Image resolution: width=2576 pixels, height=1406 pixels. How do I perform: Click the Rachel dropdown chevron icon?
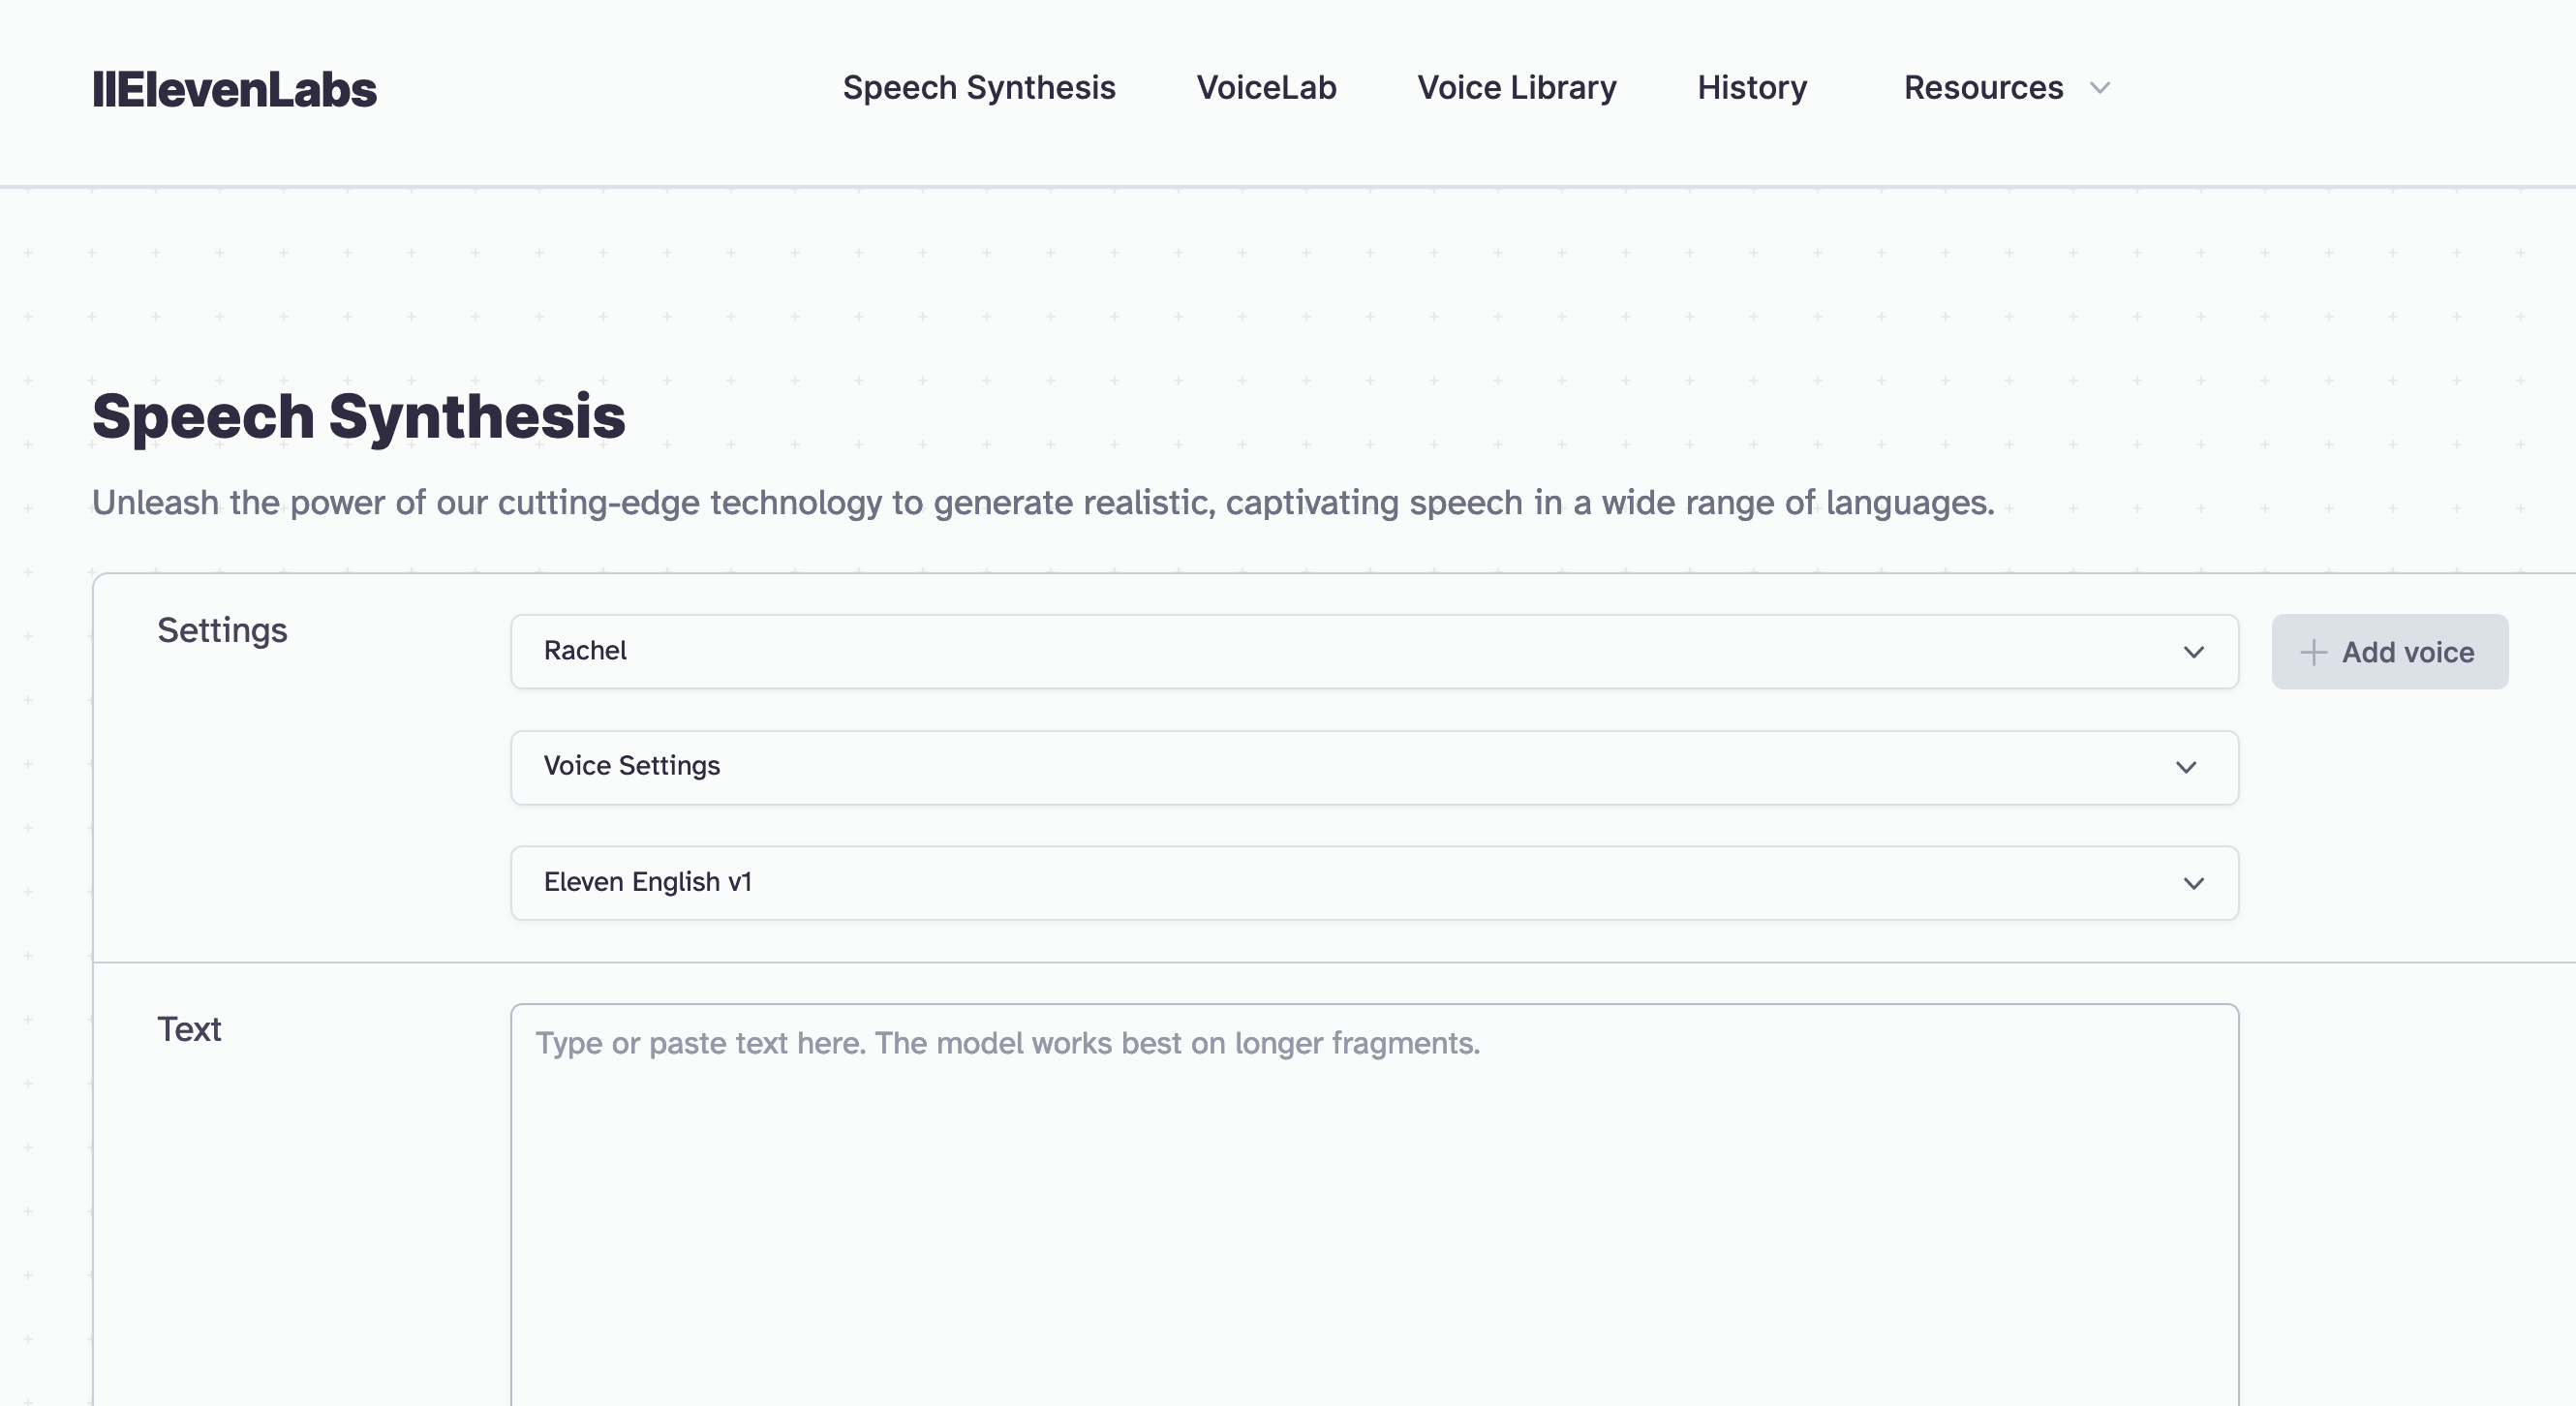(x=2193, y=651)
